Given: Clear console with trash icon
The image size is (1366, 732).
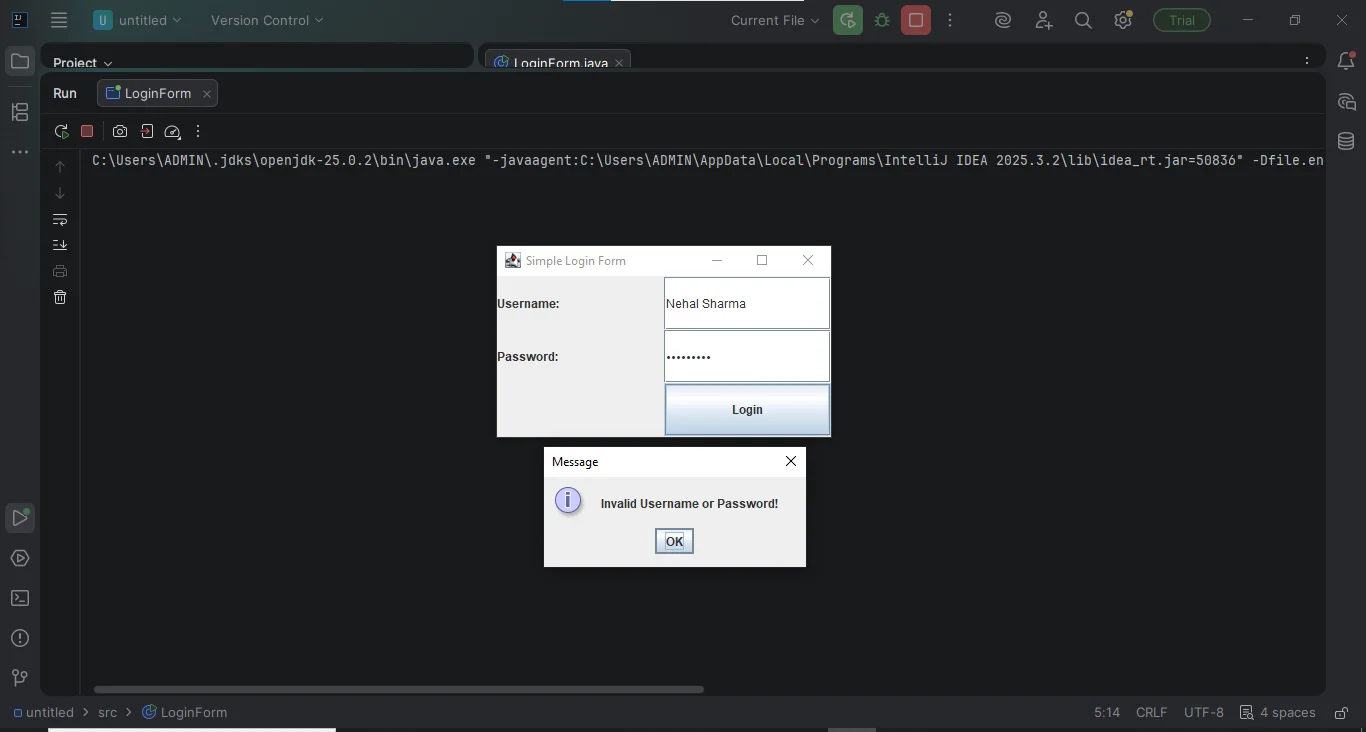Looking at the screenshot, I should pos(60,297).
